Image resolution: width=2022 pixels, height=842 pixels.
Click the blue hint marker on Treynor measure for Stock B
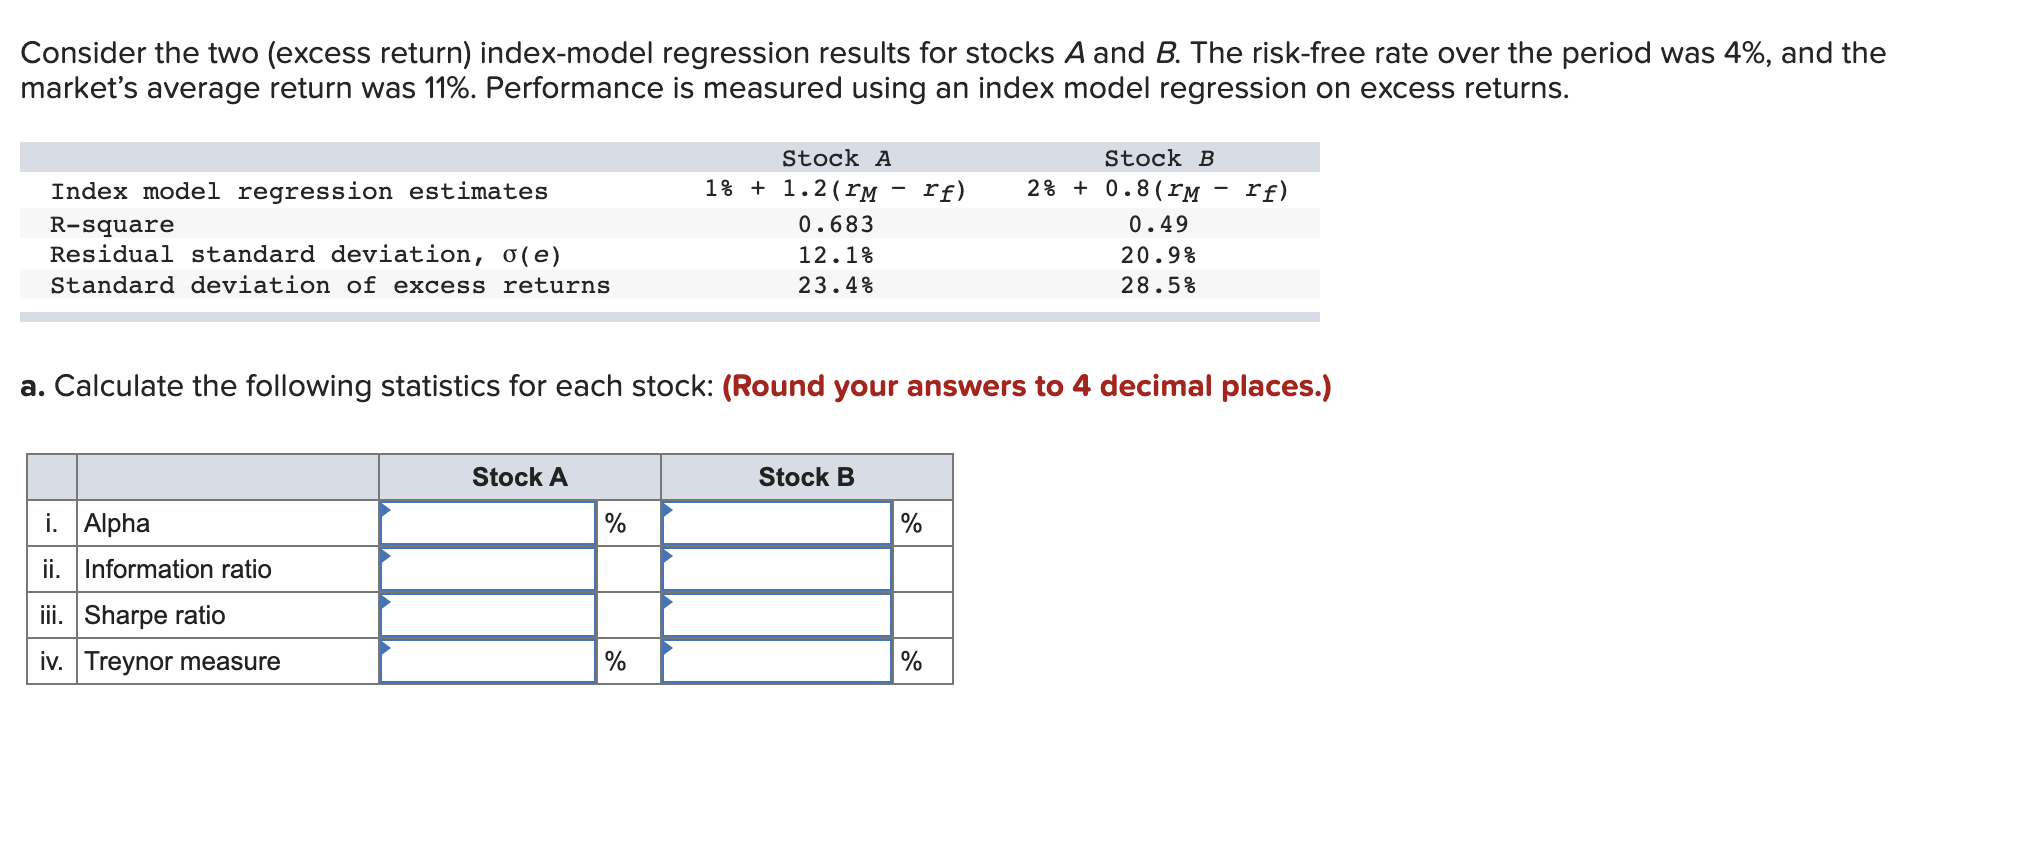667,649
